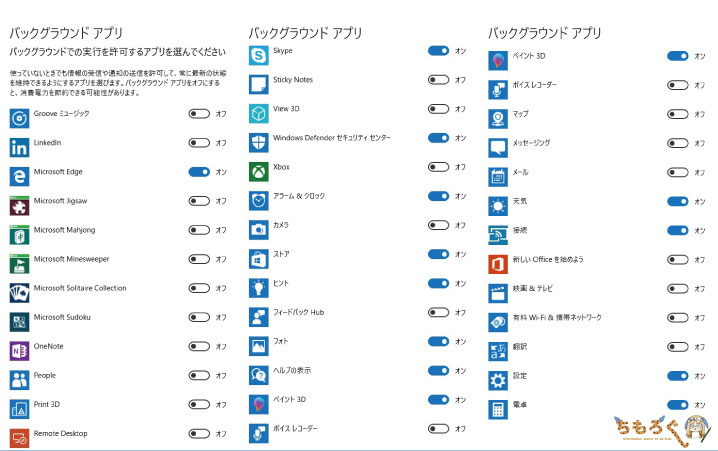
Task: Select the Microsoft Sudoku icon
Action: point(19,322)
